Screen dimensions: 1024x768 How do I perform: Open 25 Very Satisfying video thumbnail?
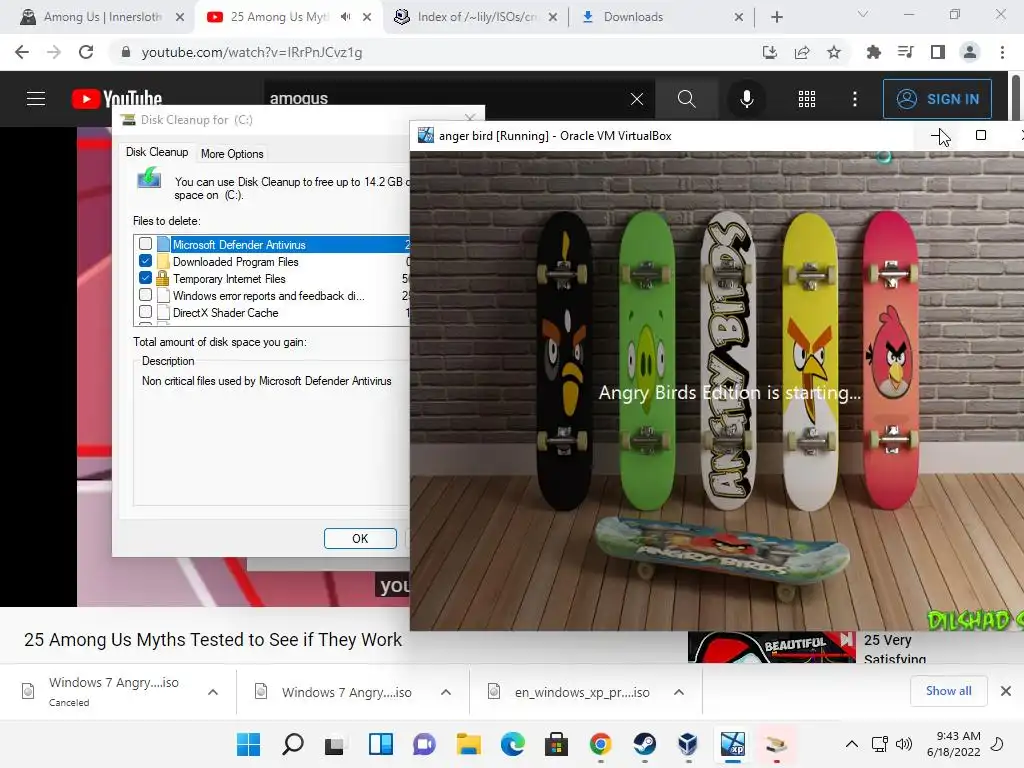pyautogui.click(x=771, y=647)
